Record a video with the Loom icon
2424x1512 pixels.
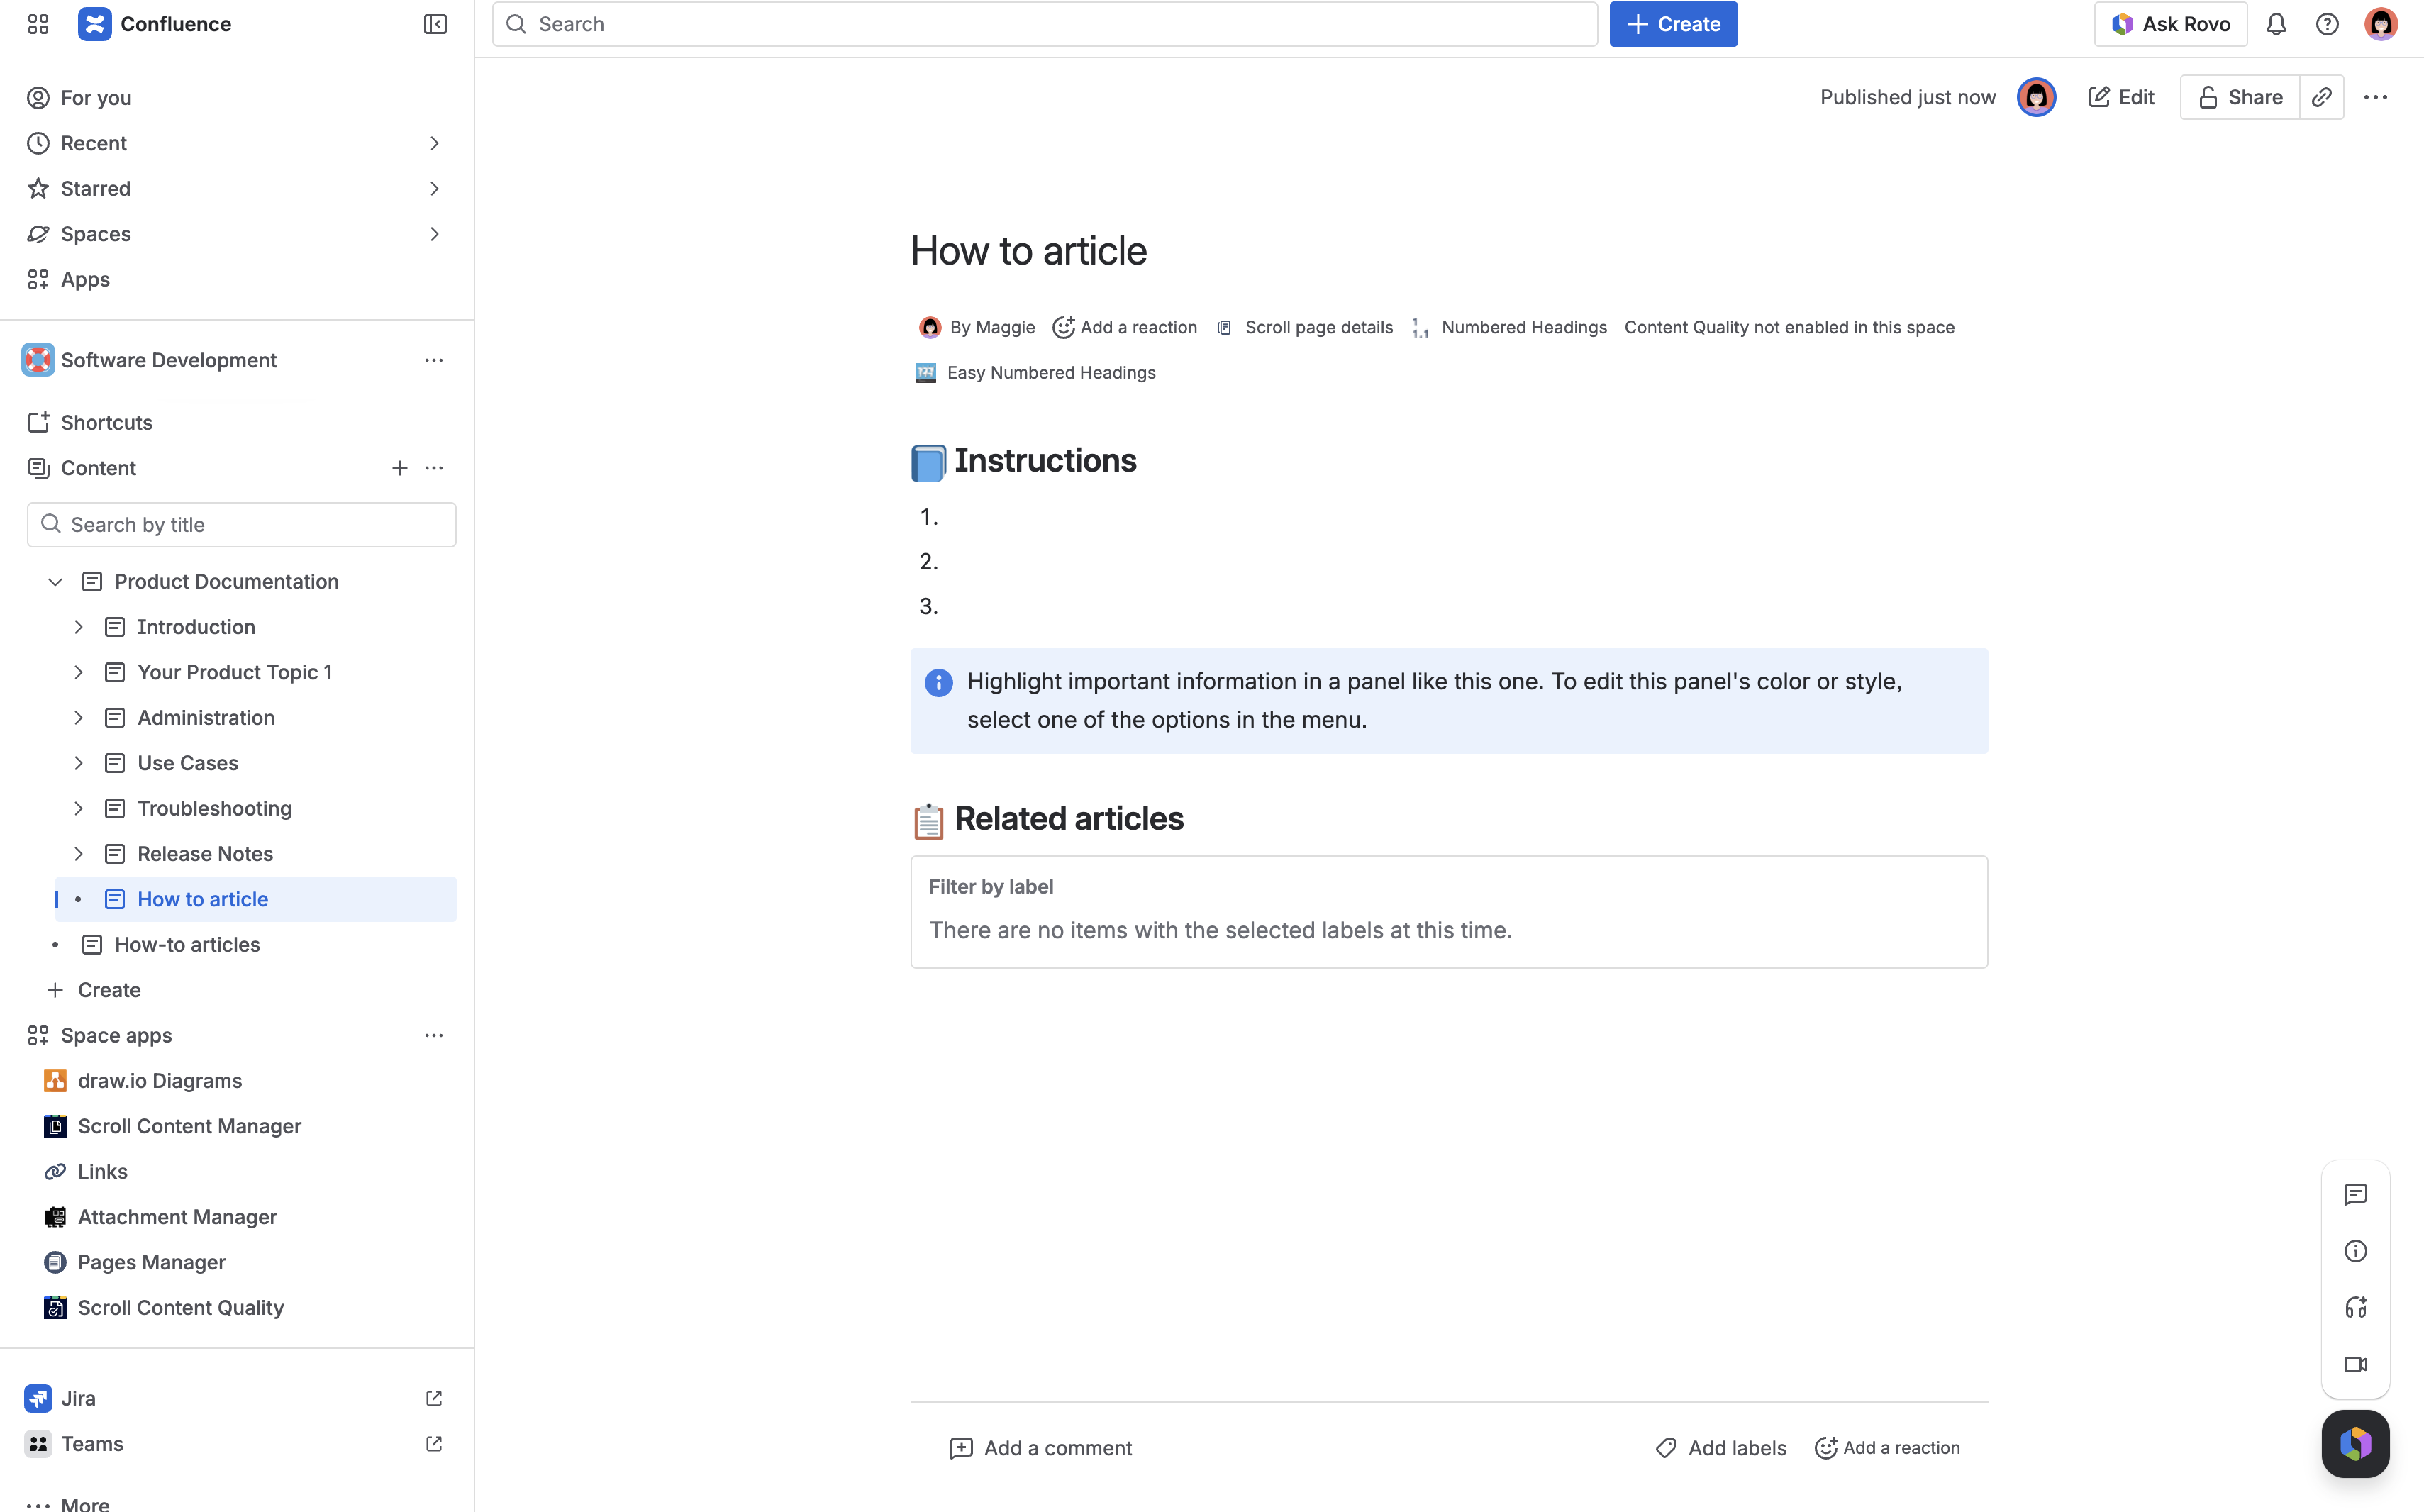pos(2356,1364)
